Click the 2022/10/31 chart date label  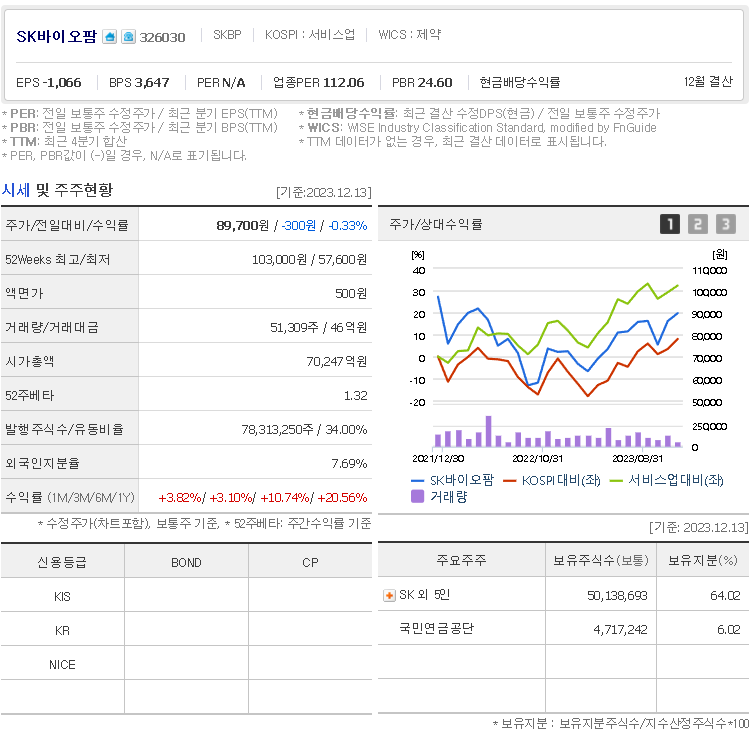[537, 459]
